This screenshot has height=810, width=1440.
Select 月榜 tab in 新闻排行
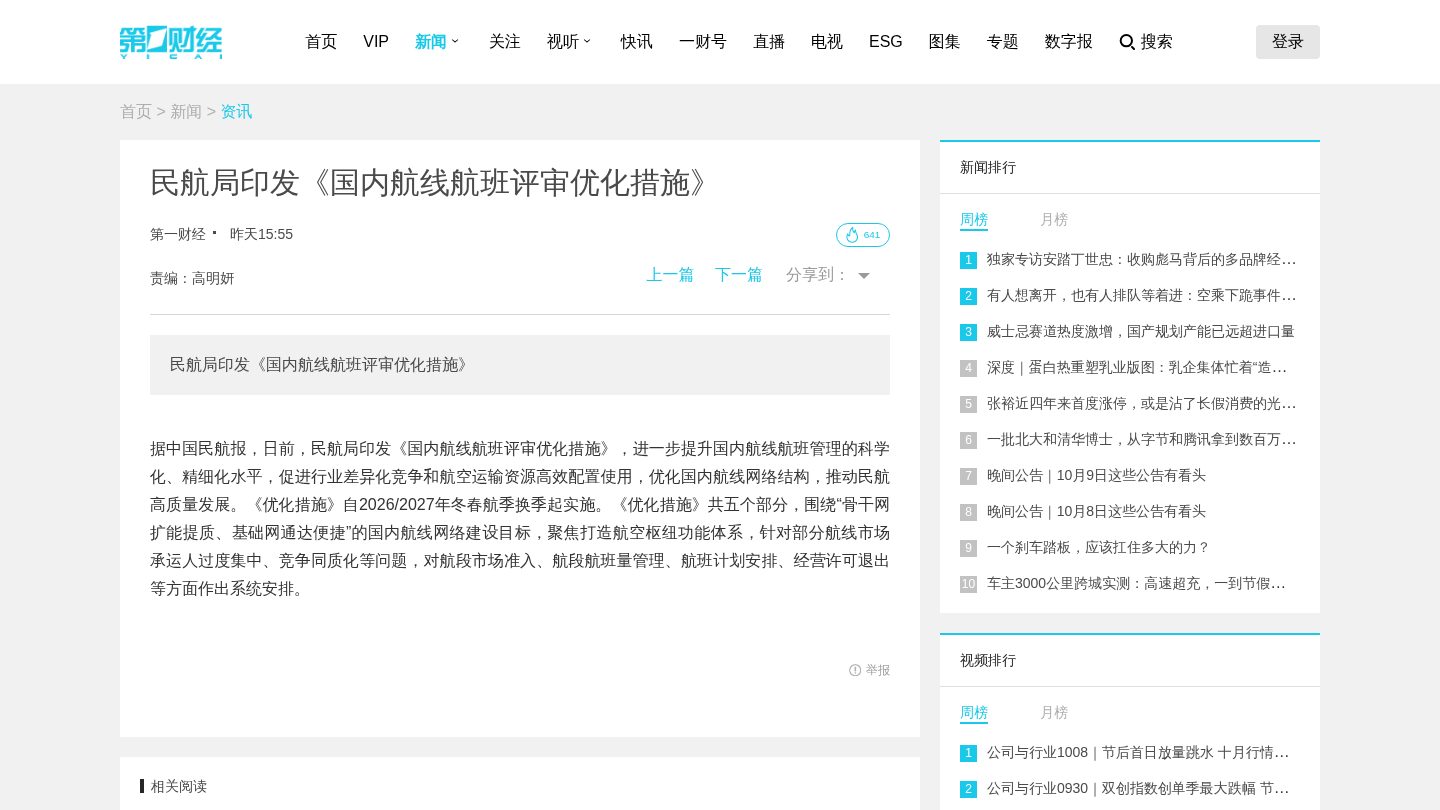coord(1054,220)
